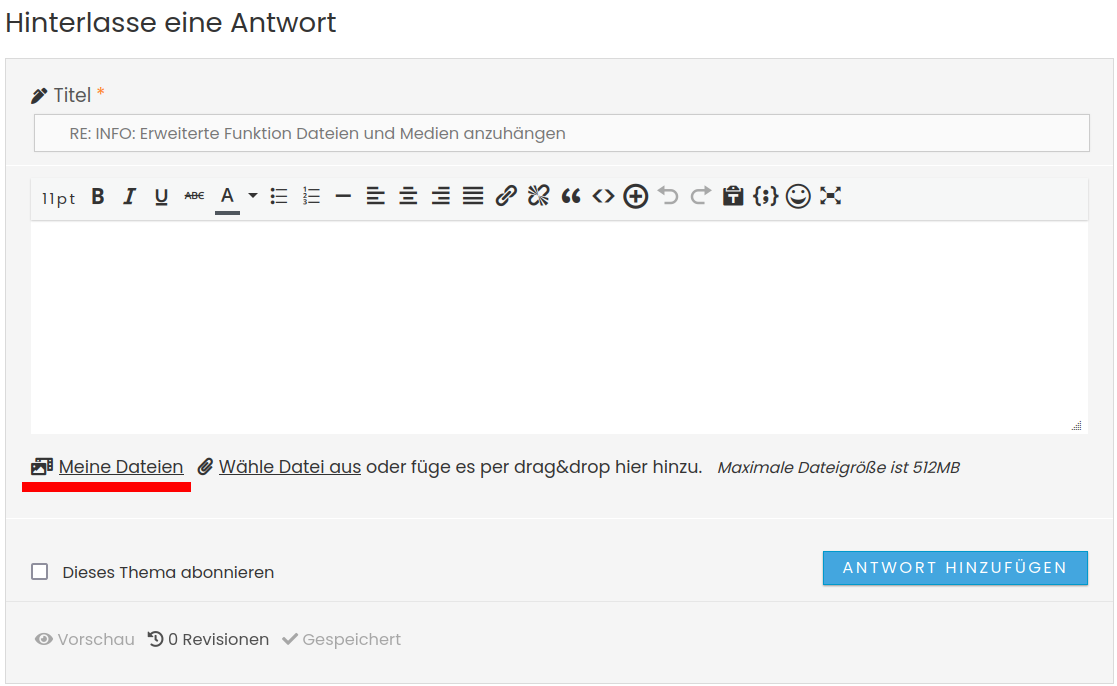Show the 0 Revisionen history
The image size is (1117, 686).
208,639
